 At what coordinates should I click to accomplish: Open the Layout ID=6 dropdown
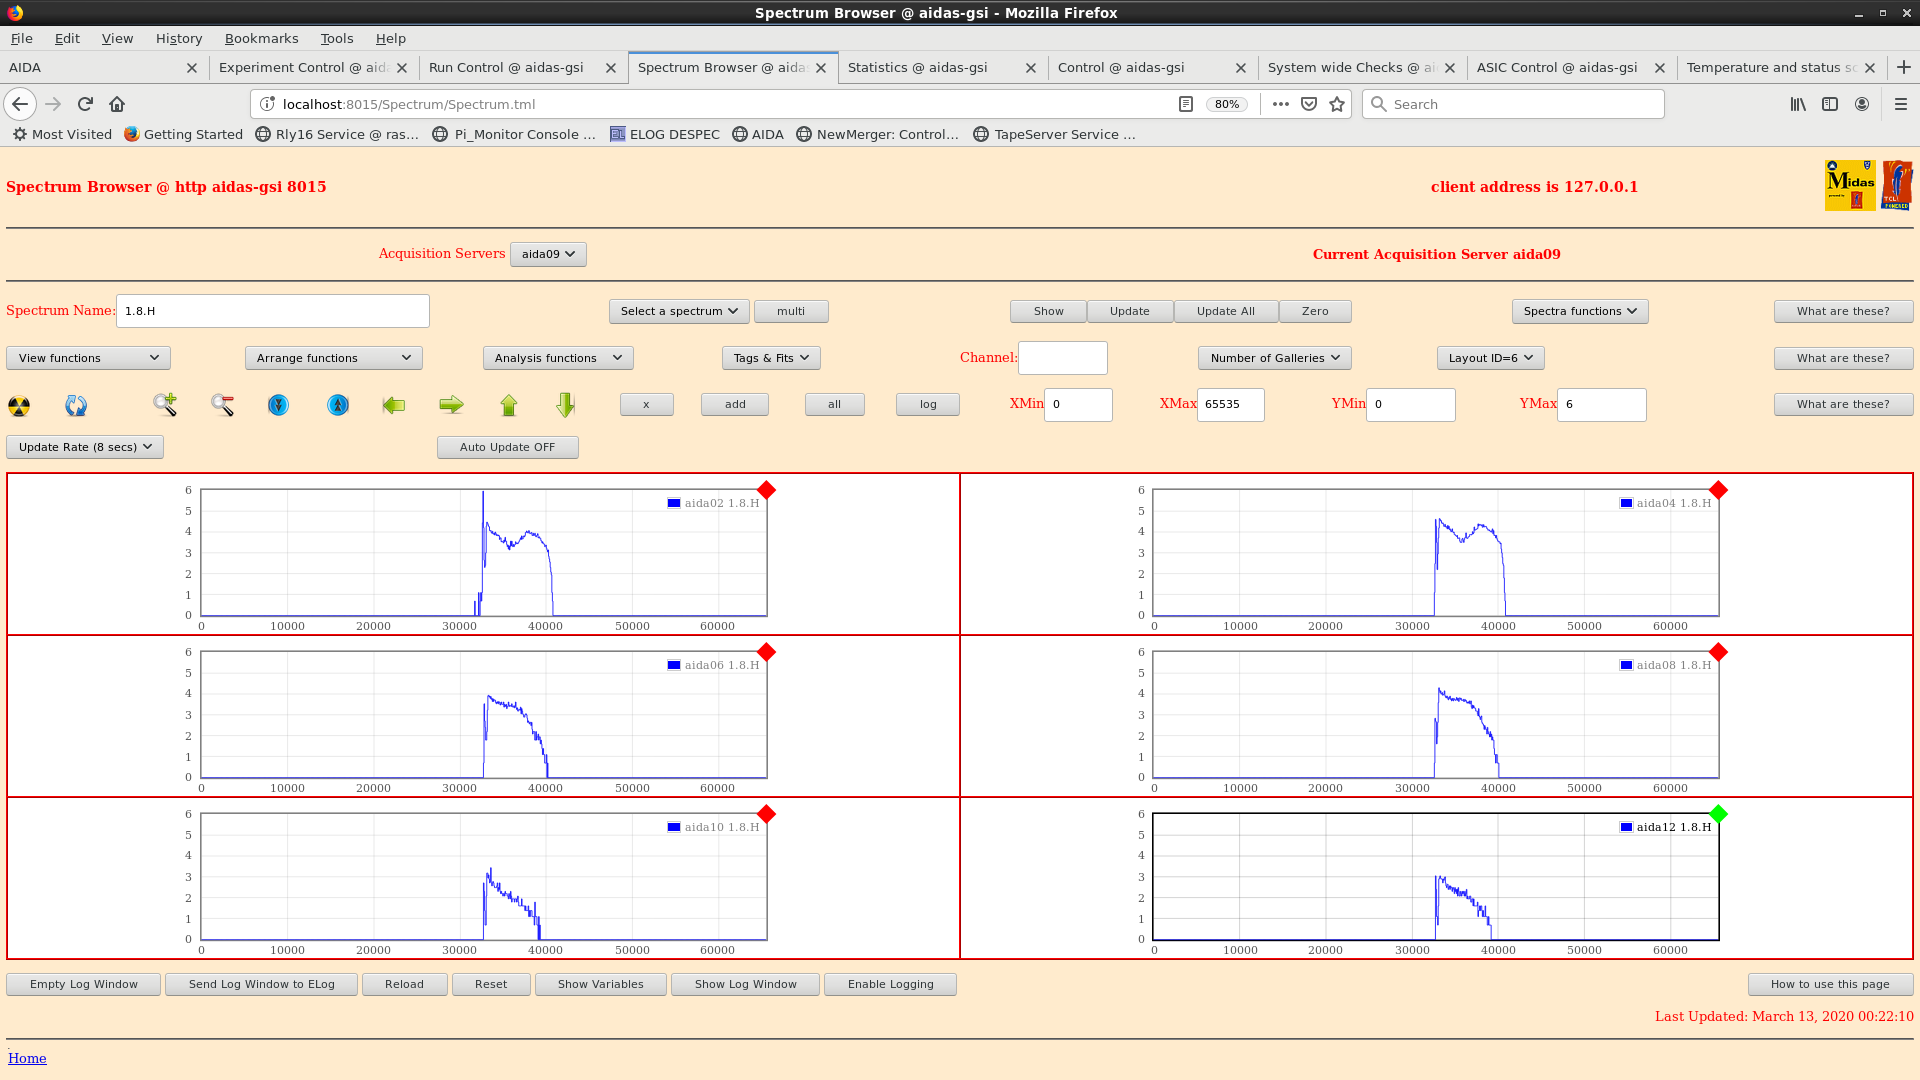[x=1490, y=358]
